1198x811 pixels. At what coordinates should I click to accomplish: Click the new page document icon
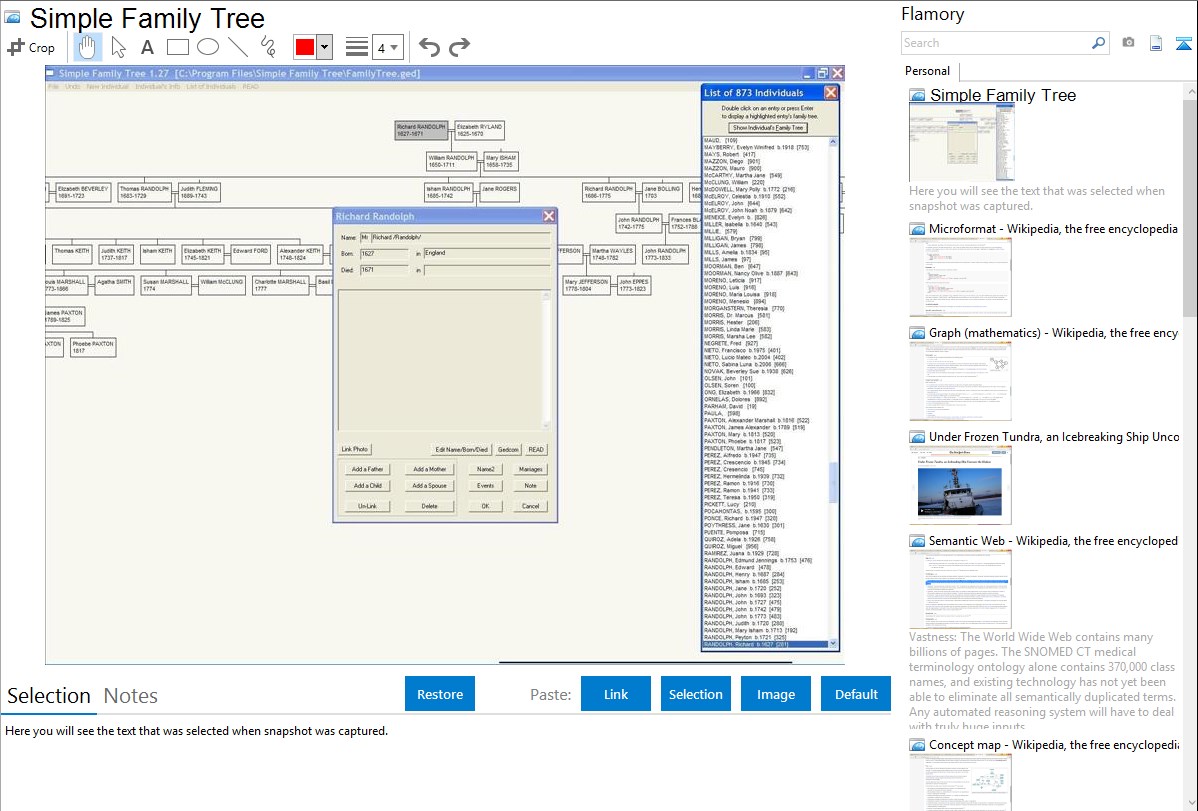coord(1156,43)
